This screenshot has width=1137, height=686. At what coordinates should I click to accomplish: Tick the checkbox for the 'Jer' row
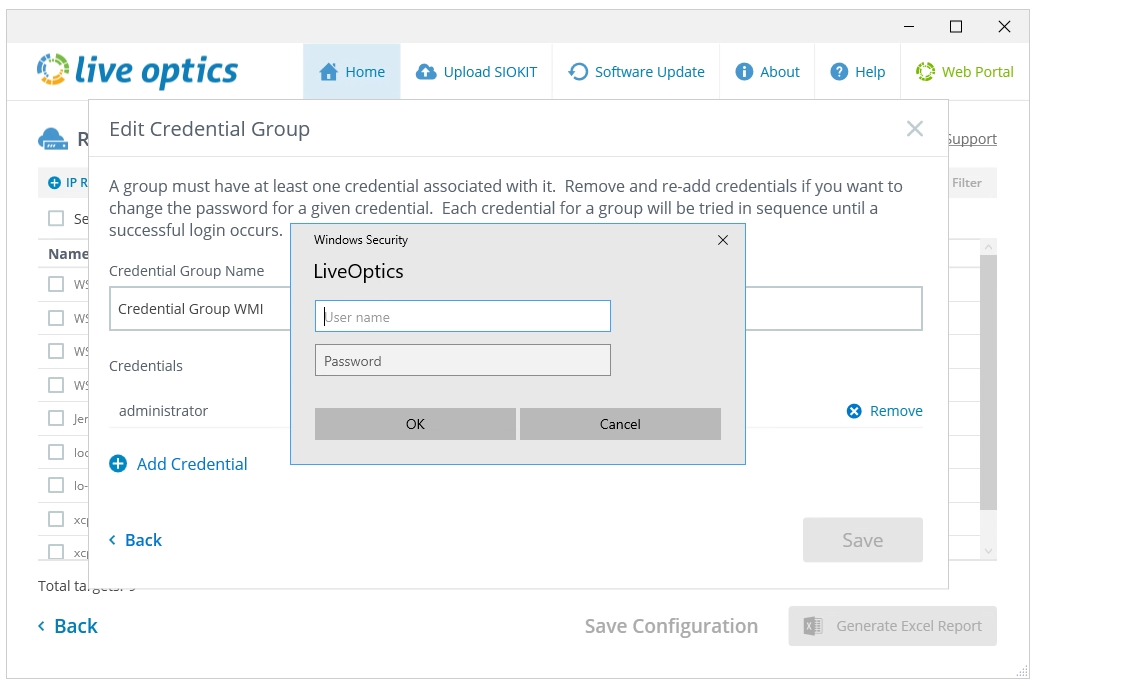[56, 418]
